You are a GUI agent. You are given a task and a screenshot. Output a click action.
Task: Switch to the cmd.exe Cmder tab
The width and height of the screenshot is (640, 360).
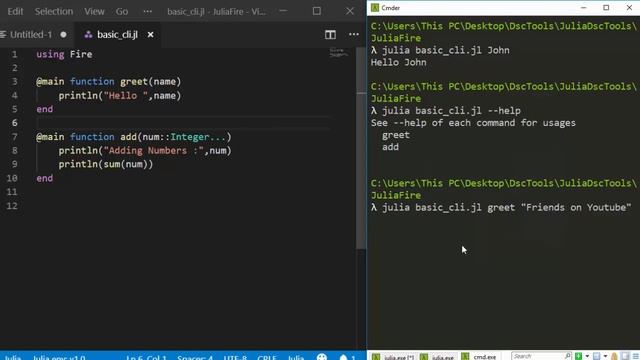click(479, 356)
